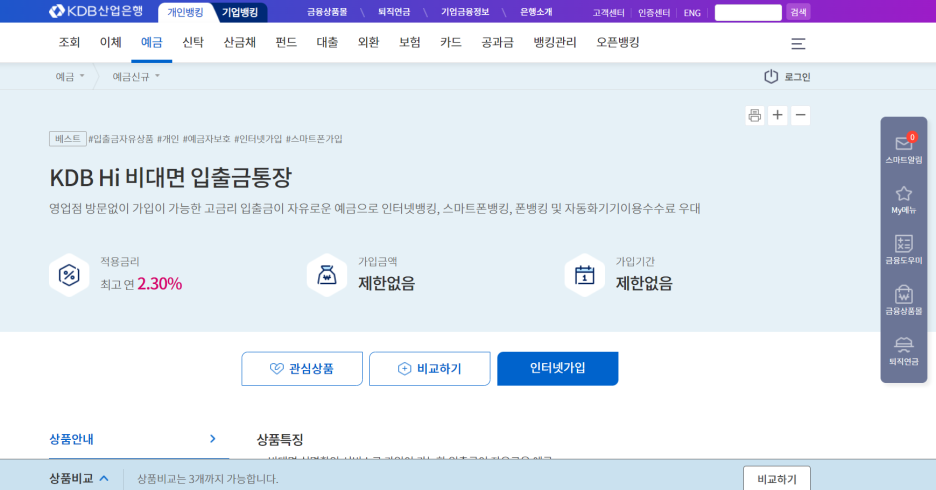The height and width of the screenshot is (490, 936).
Task: Click the 인터넷가입 button
Action: point(558,369)
